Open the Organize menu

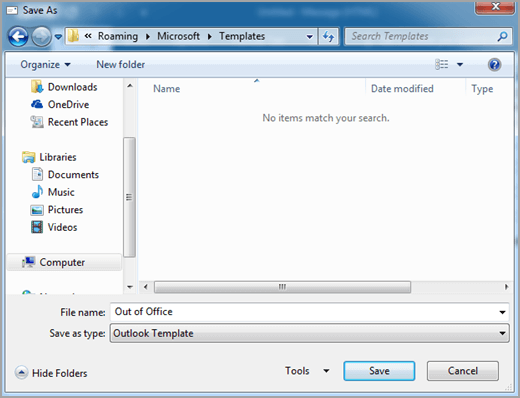[x=45, y=64]
